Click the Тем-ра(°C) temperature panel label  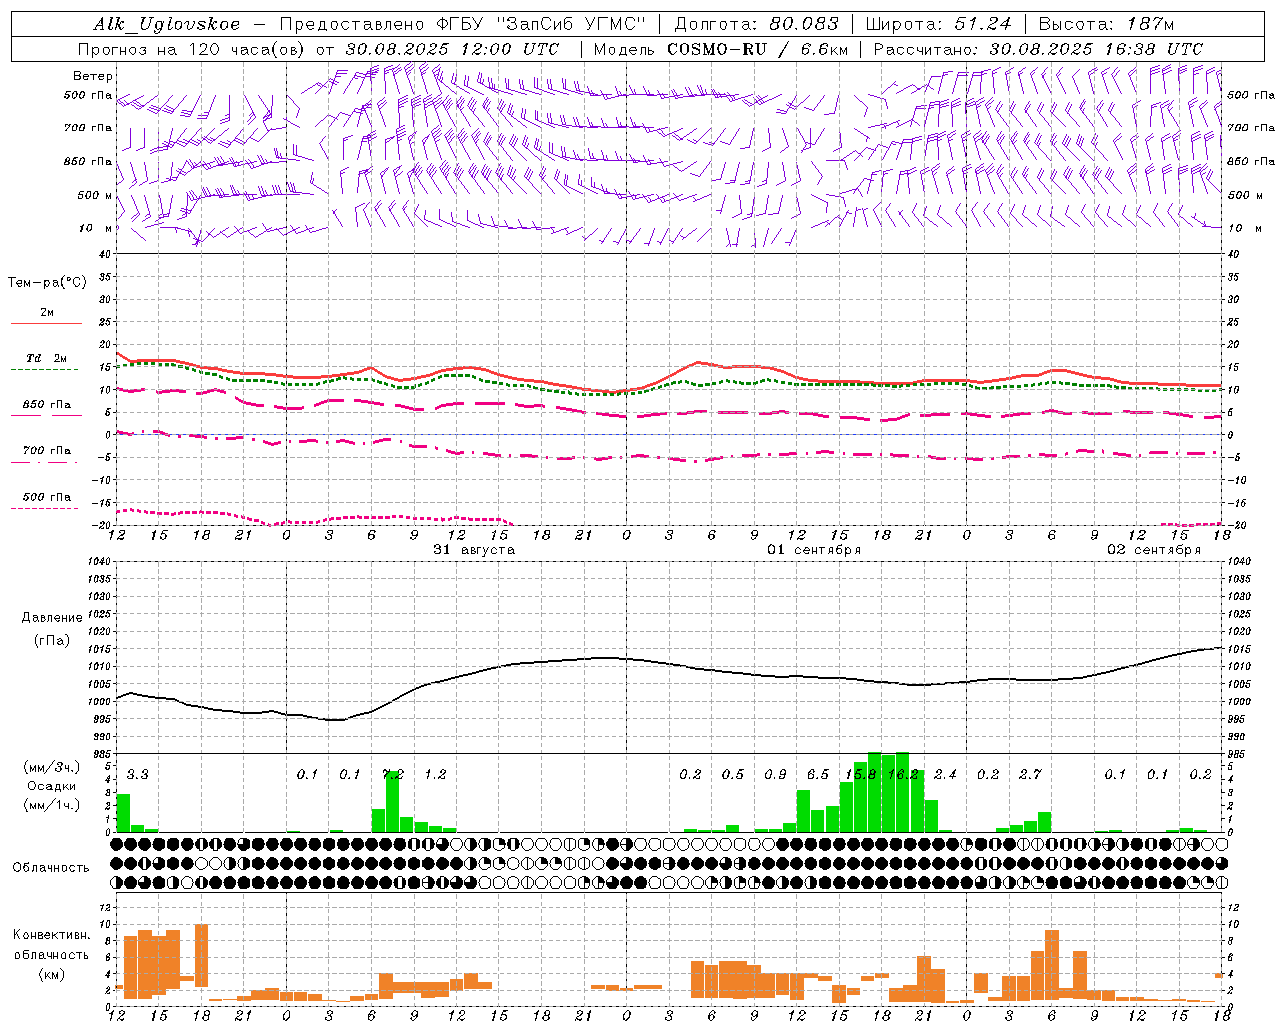(47, 283)
